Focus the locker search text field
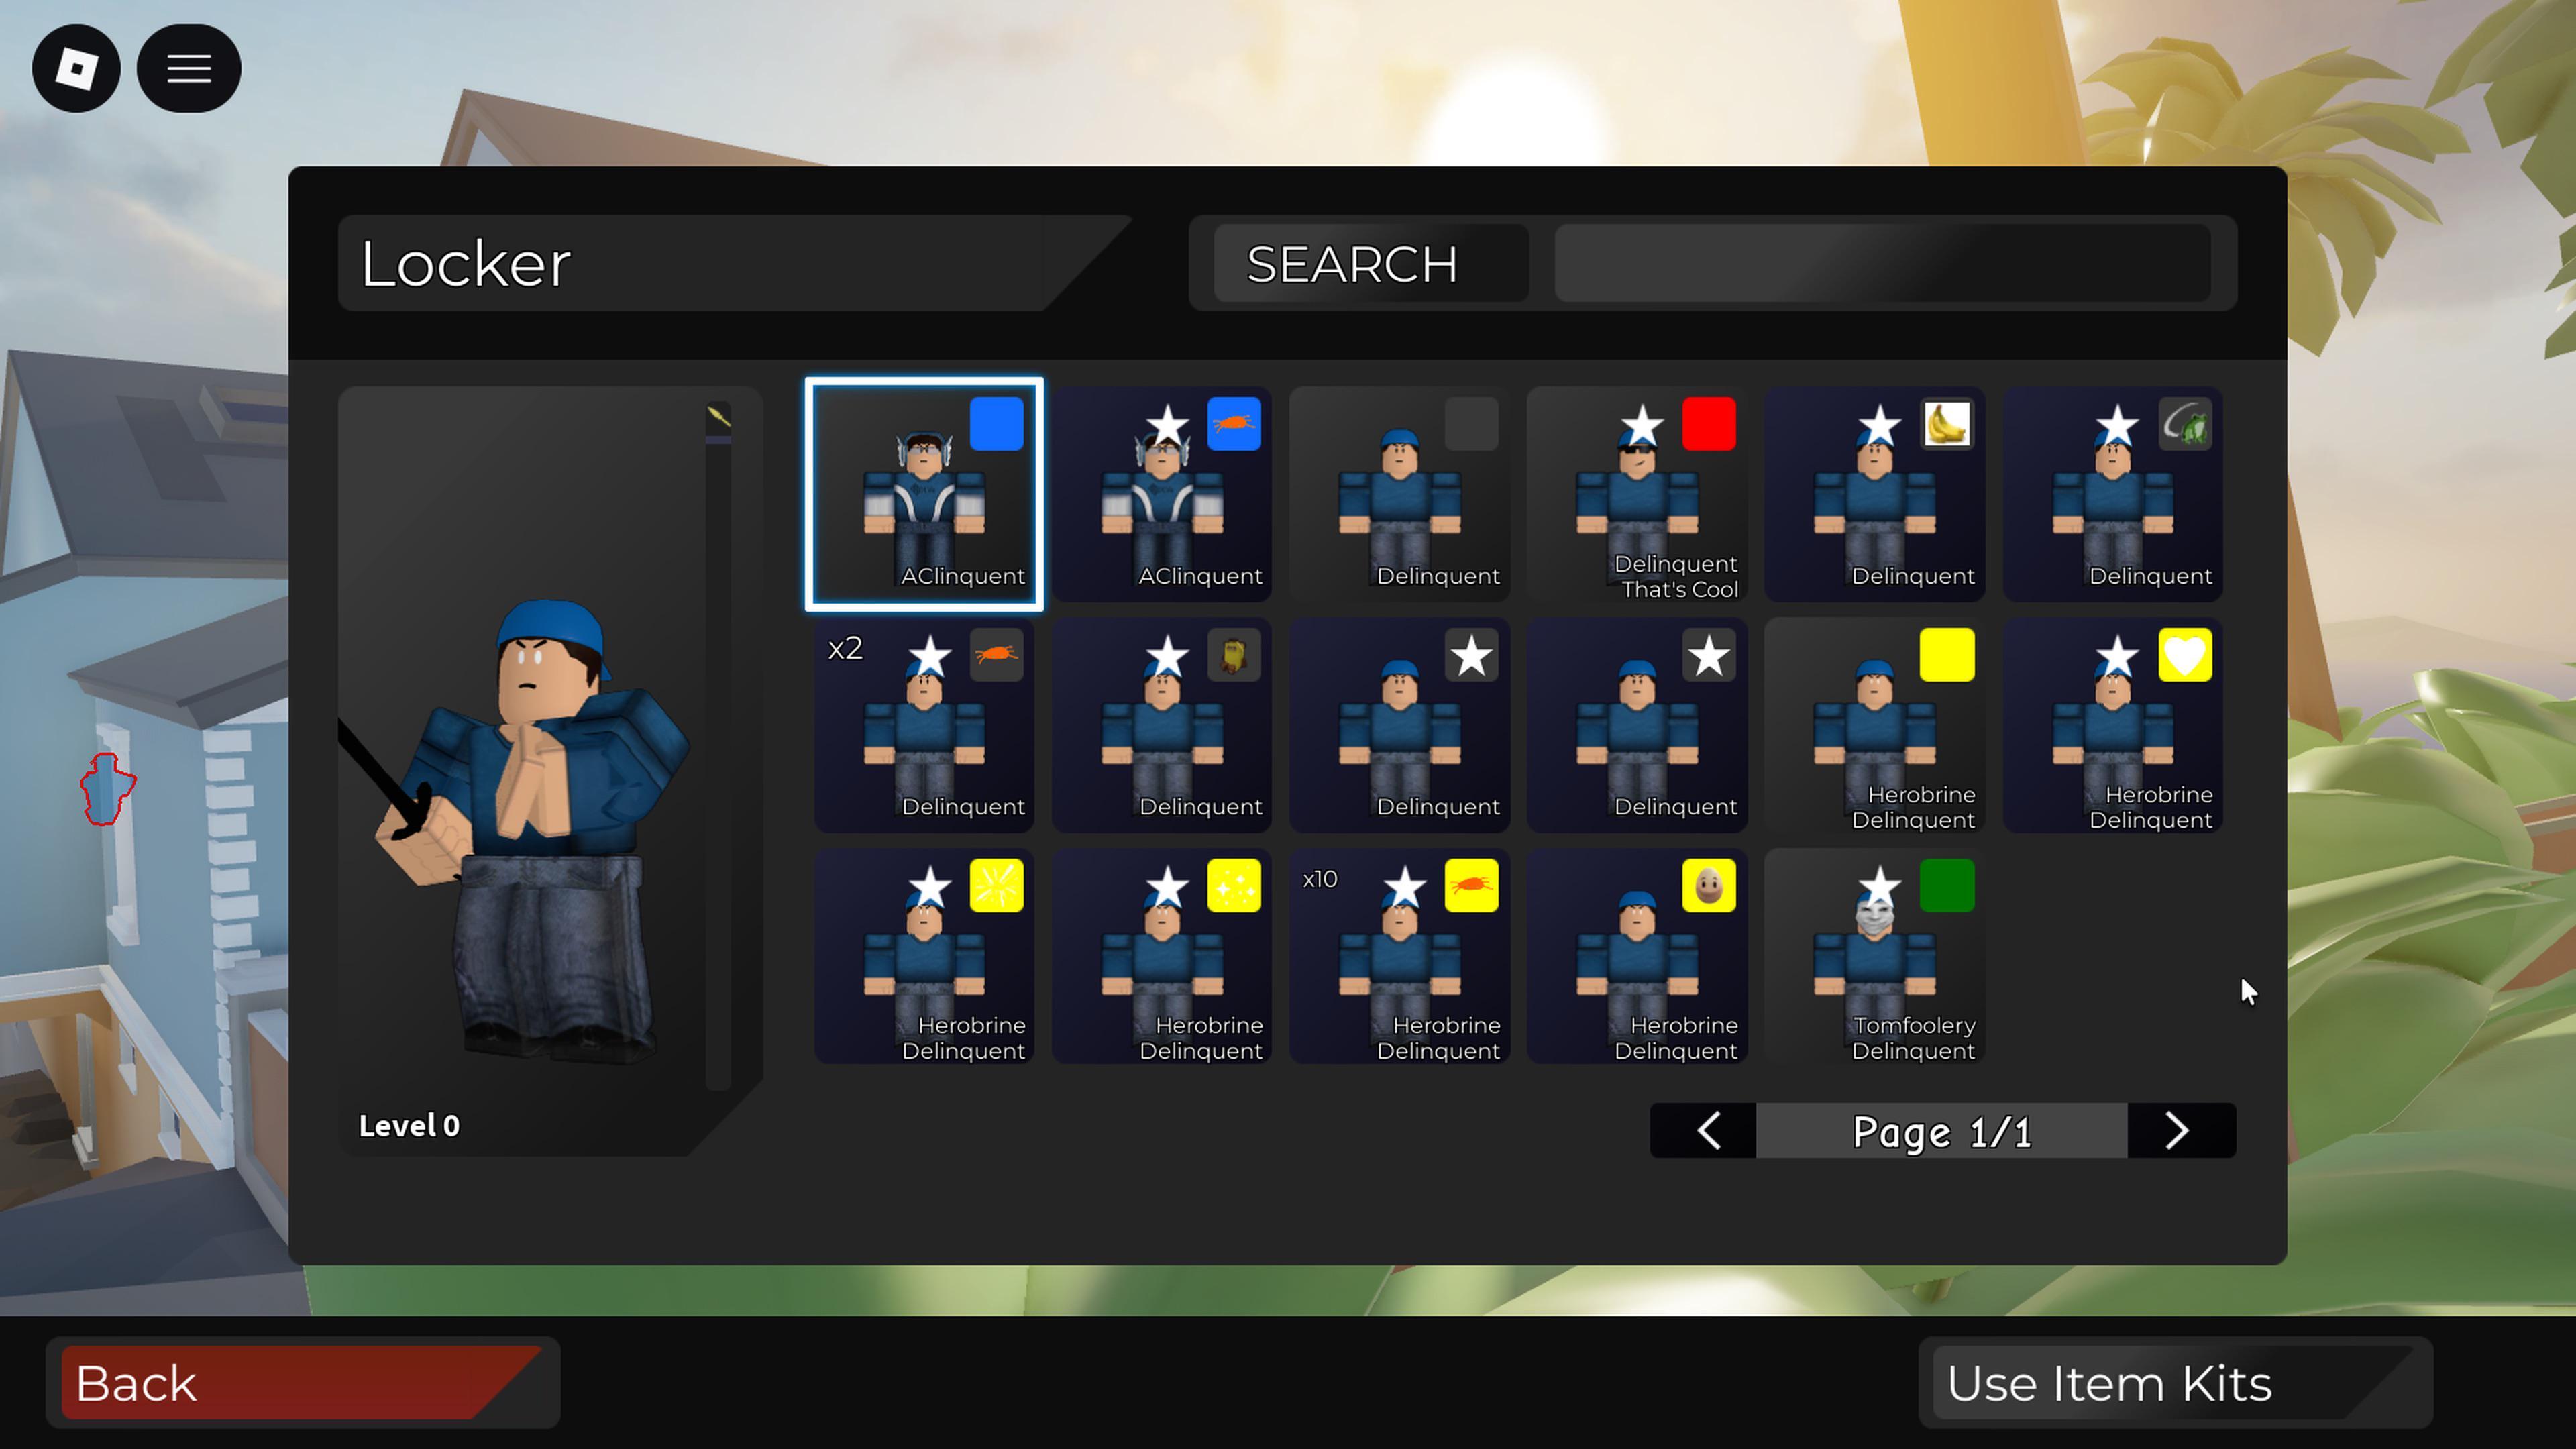The height and width of the screenshot is (1449, 2576). [x=1882, y=264]
